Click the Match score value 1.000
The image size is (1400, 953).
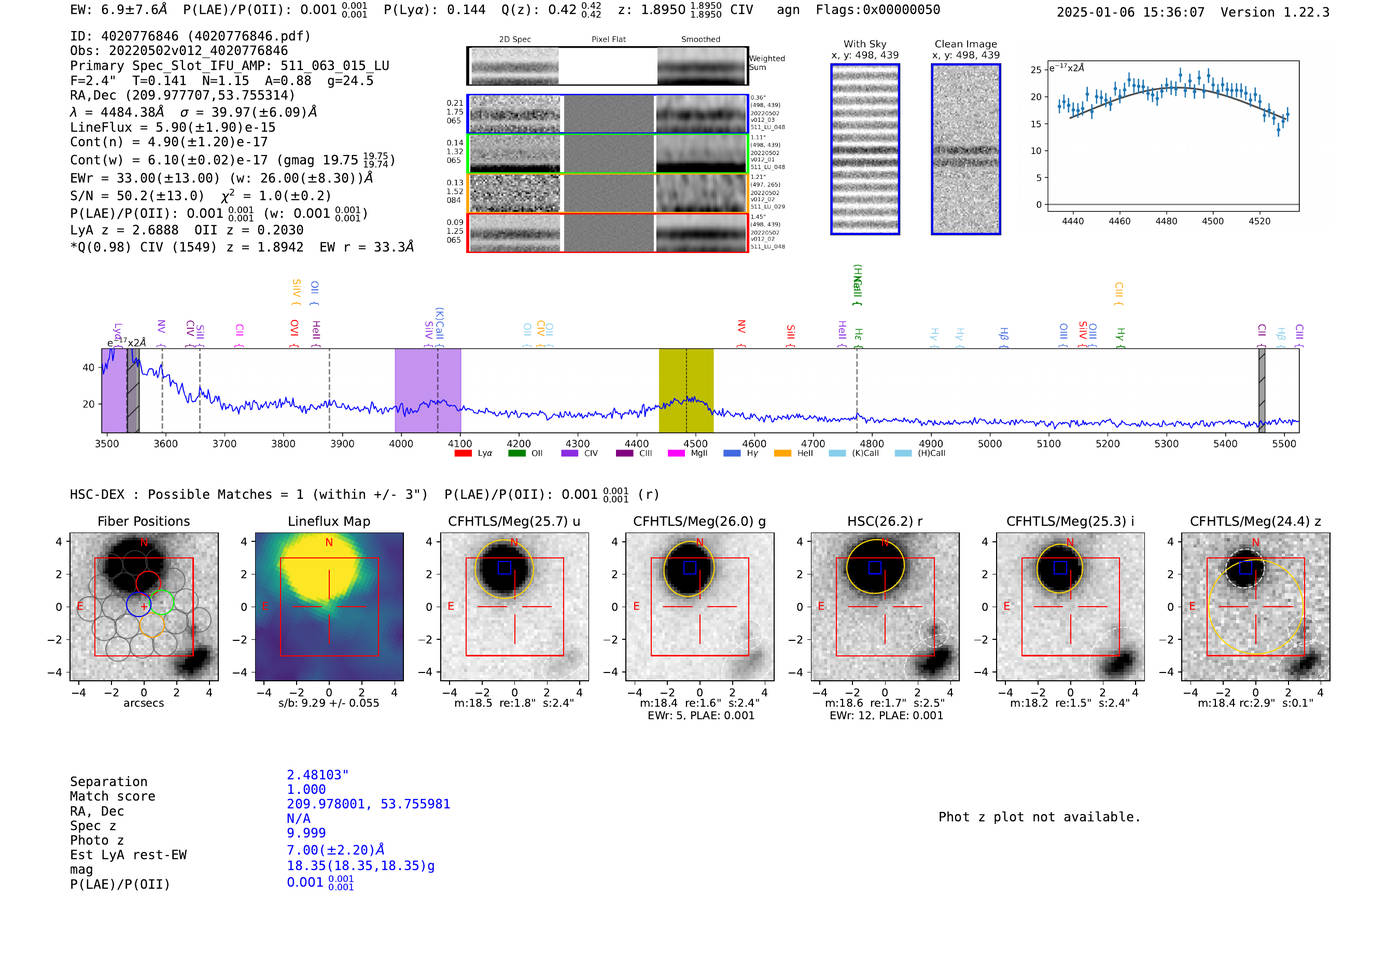pyautogui.click(x=306, y=789)
